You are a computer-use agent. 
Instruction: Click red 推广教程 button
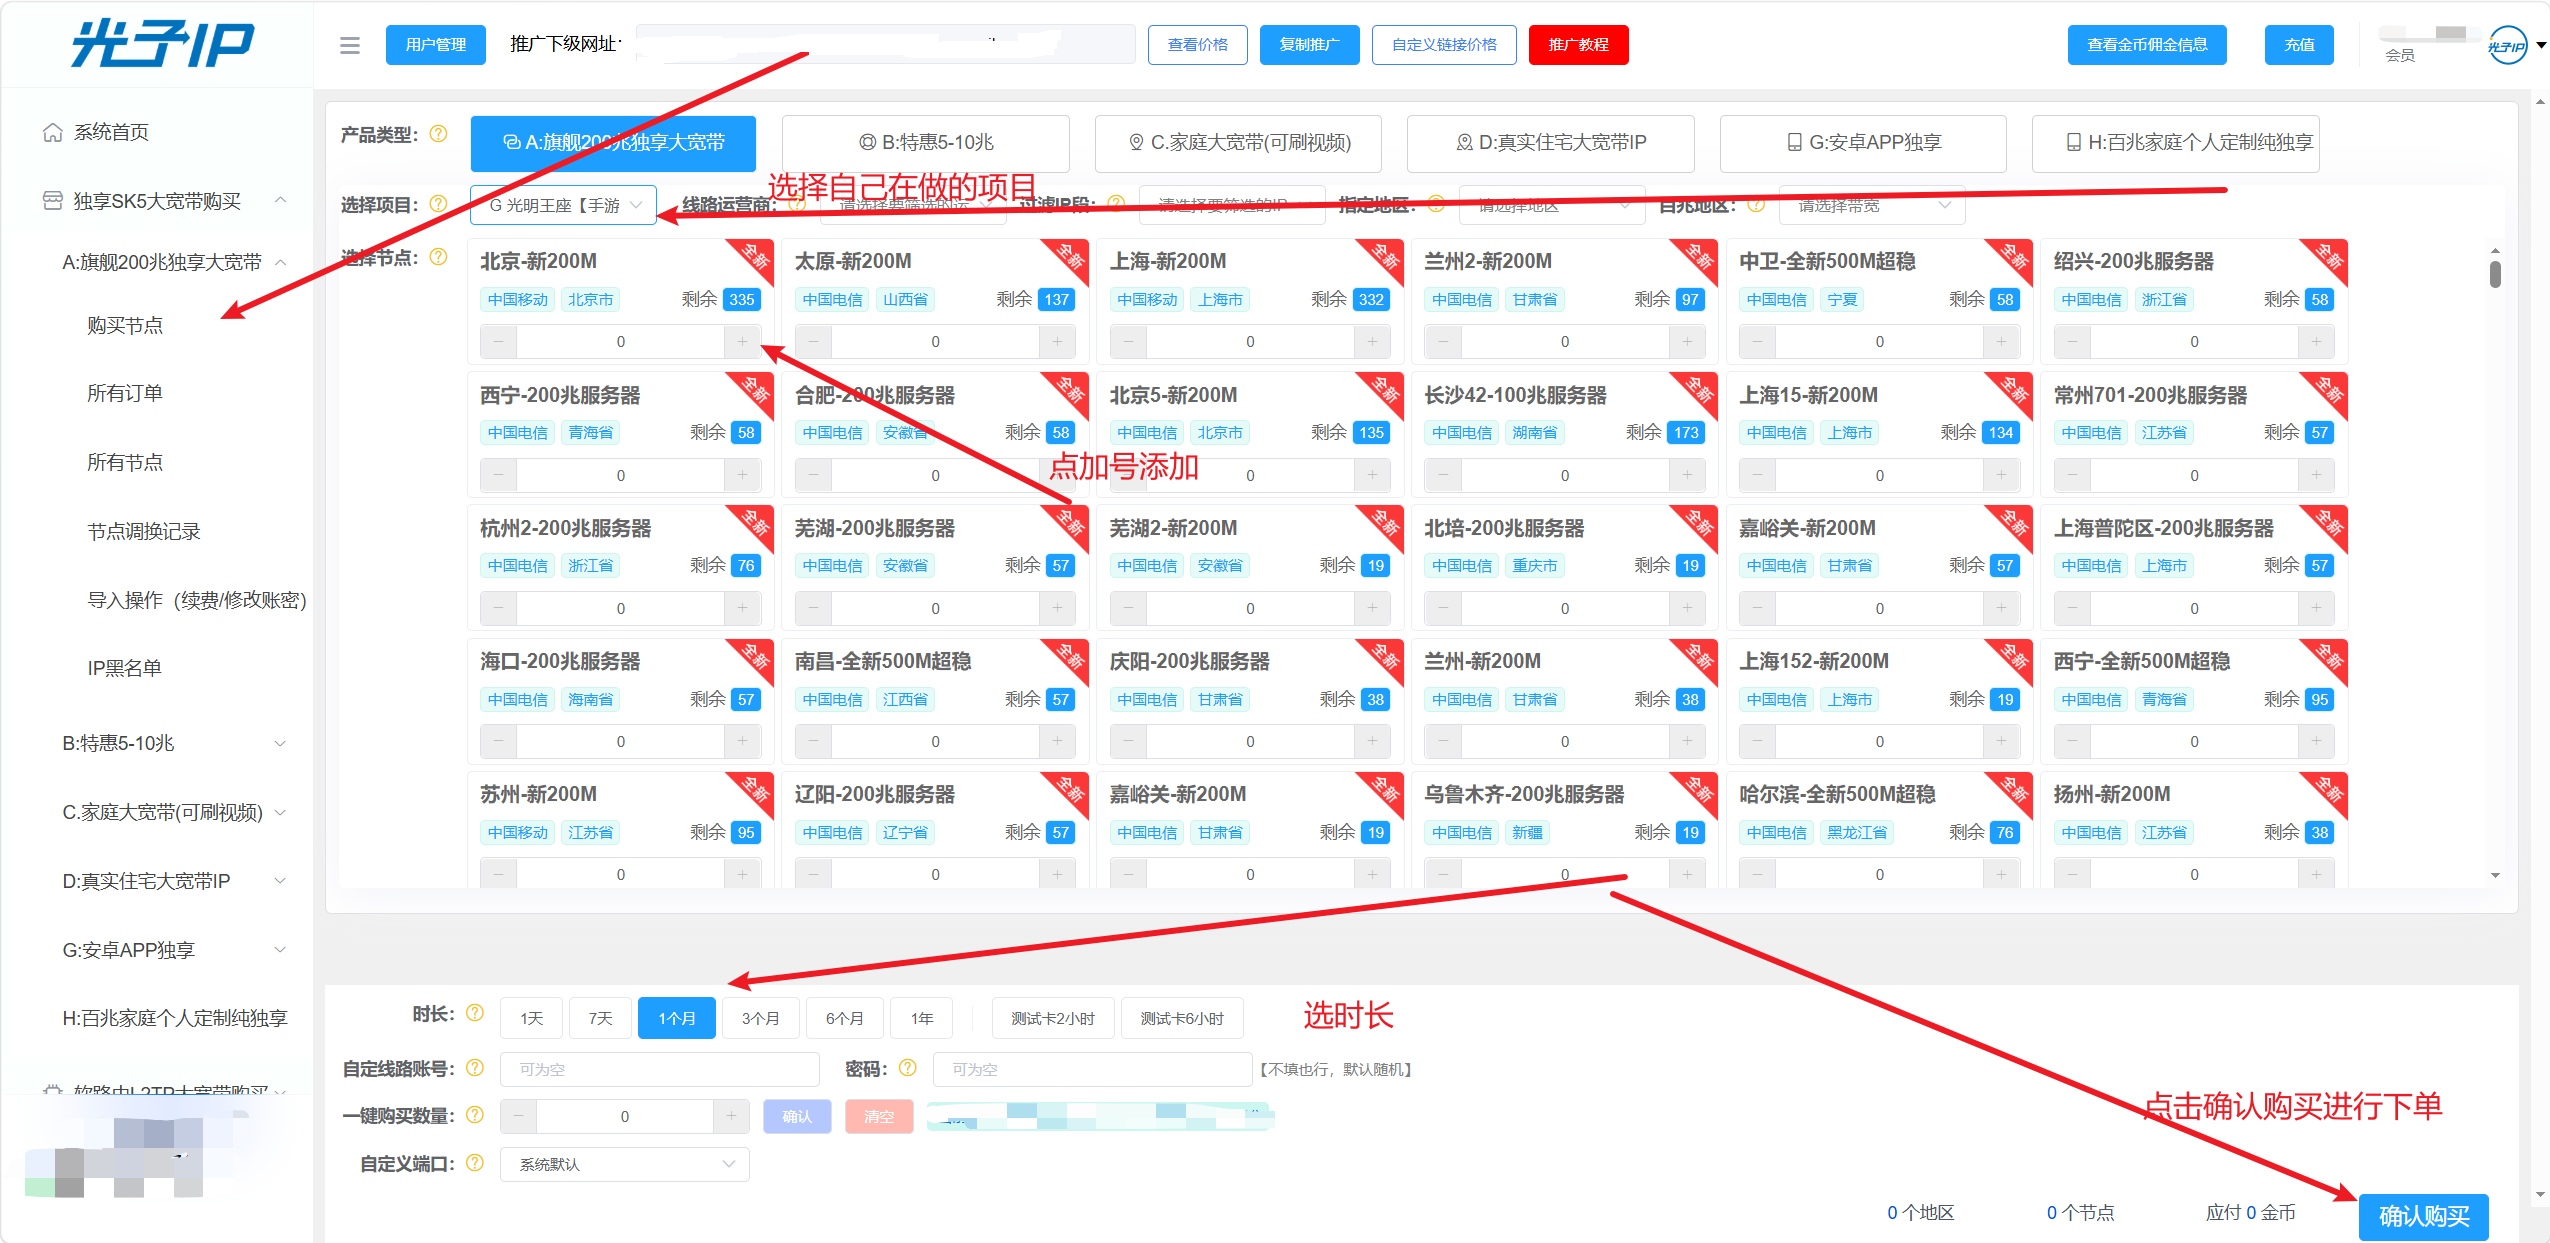(1579, 45)
